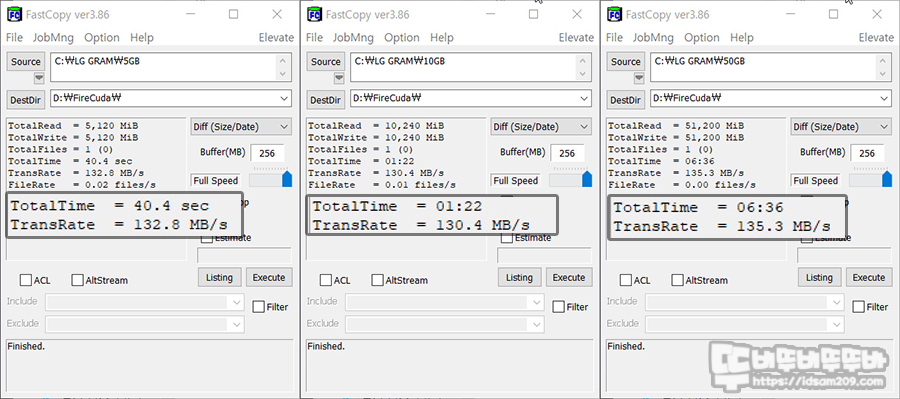This screenshot has height=399, width=900.
Task: Toggle the ACL checkbox in the 50GB window
Action: (x=626, y=280)
